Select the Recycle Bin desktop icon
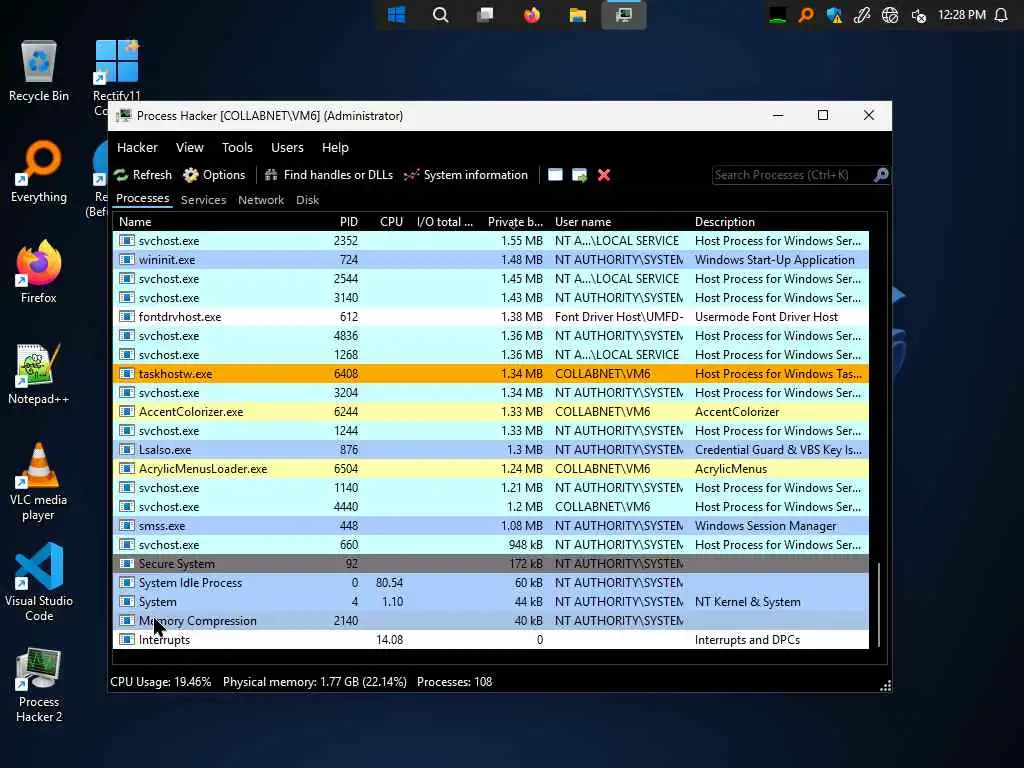The width and height of the screenshot is (1024, 768). click(39, 71)
